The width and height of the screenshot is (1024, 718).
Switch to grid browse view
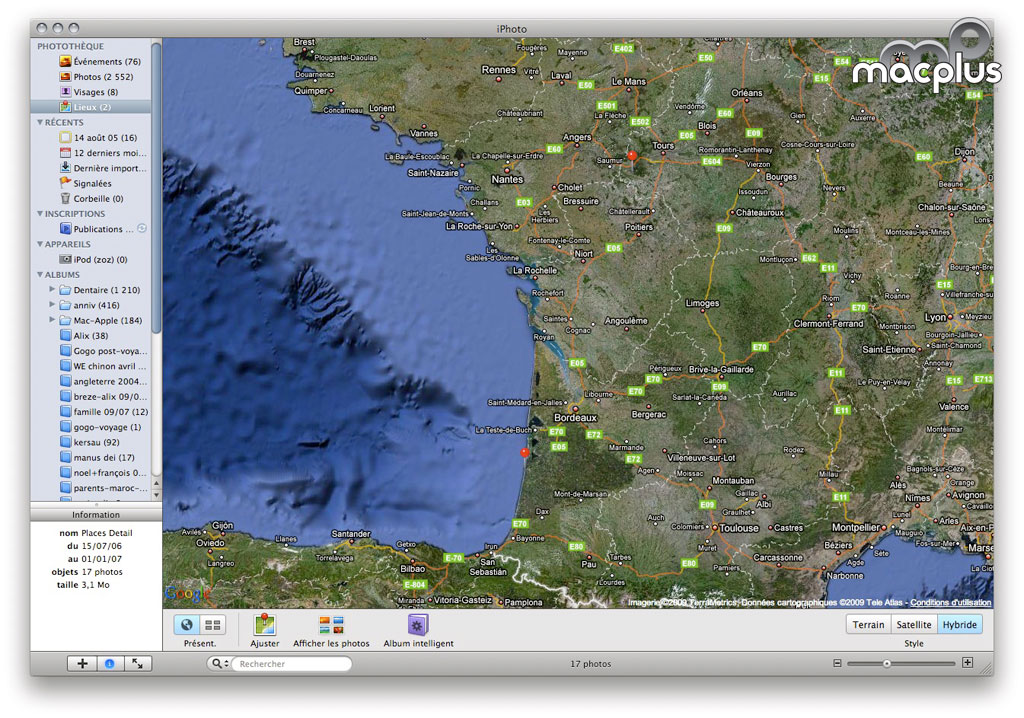point(212,625)
